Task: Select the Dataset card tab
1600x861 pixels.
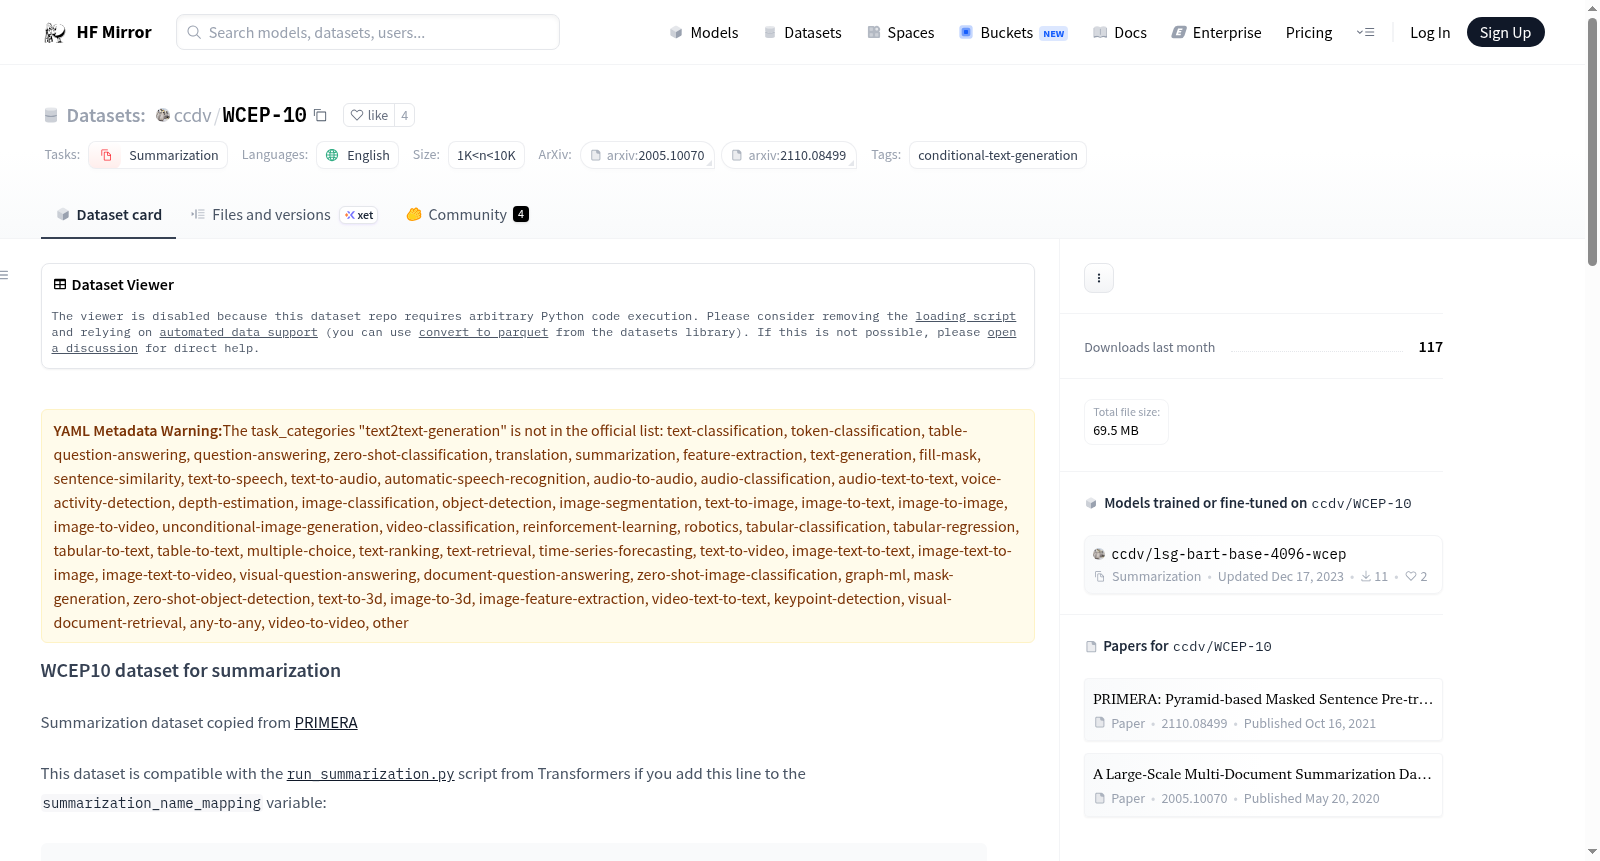Action: [108, 215]
